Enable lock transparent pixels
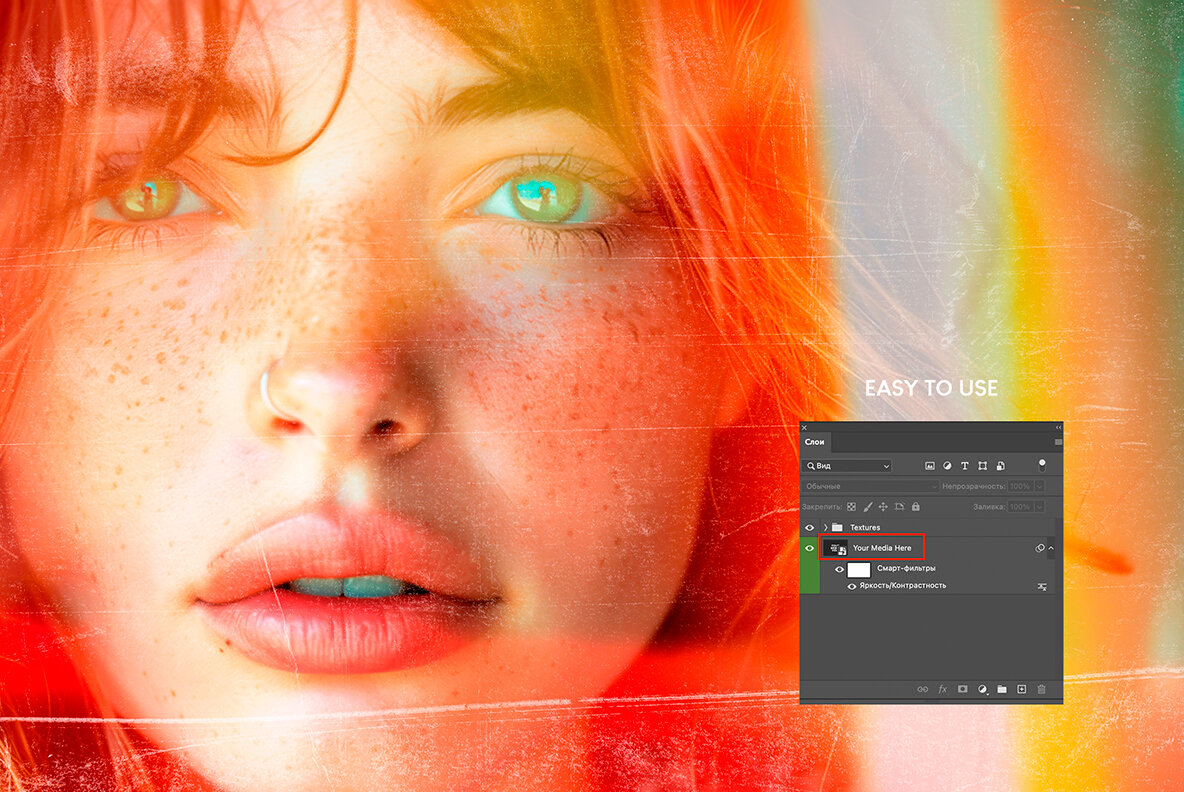Screen dimensions: 1184x792 (851, 506)
